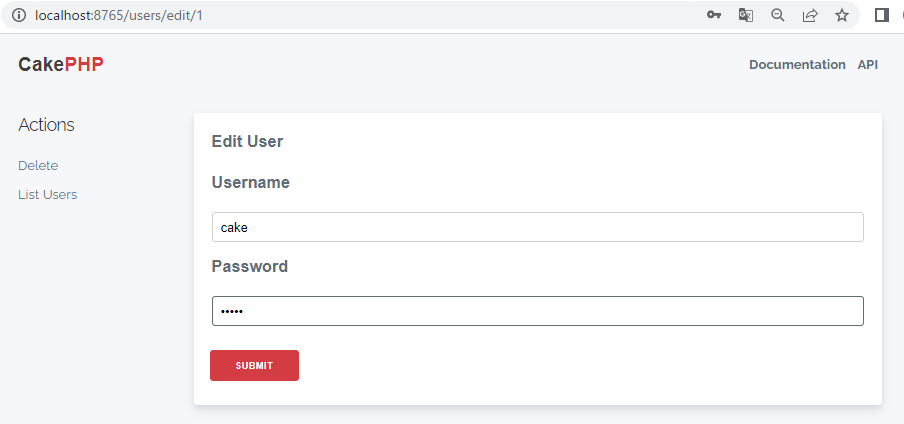The image size is (904, 424).
Task: Open the zoom magnifier icon in address bar
Action: pos(778,15)
